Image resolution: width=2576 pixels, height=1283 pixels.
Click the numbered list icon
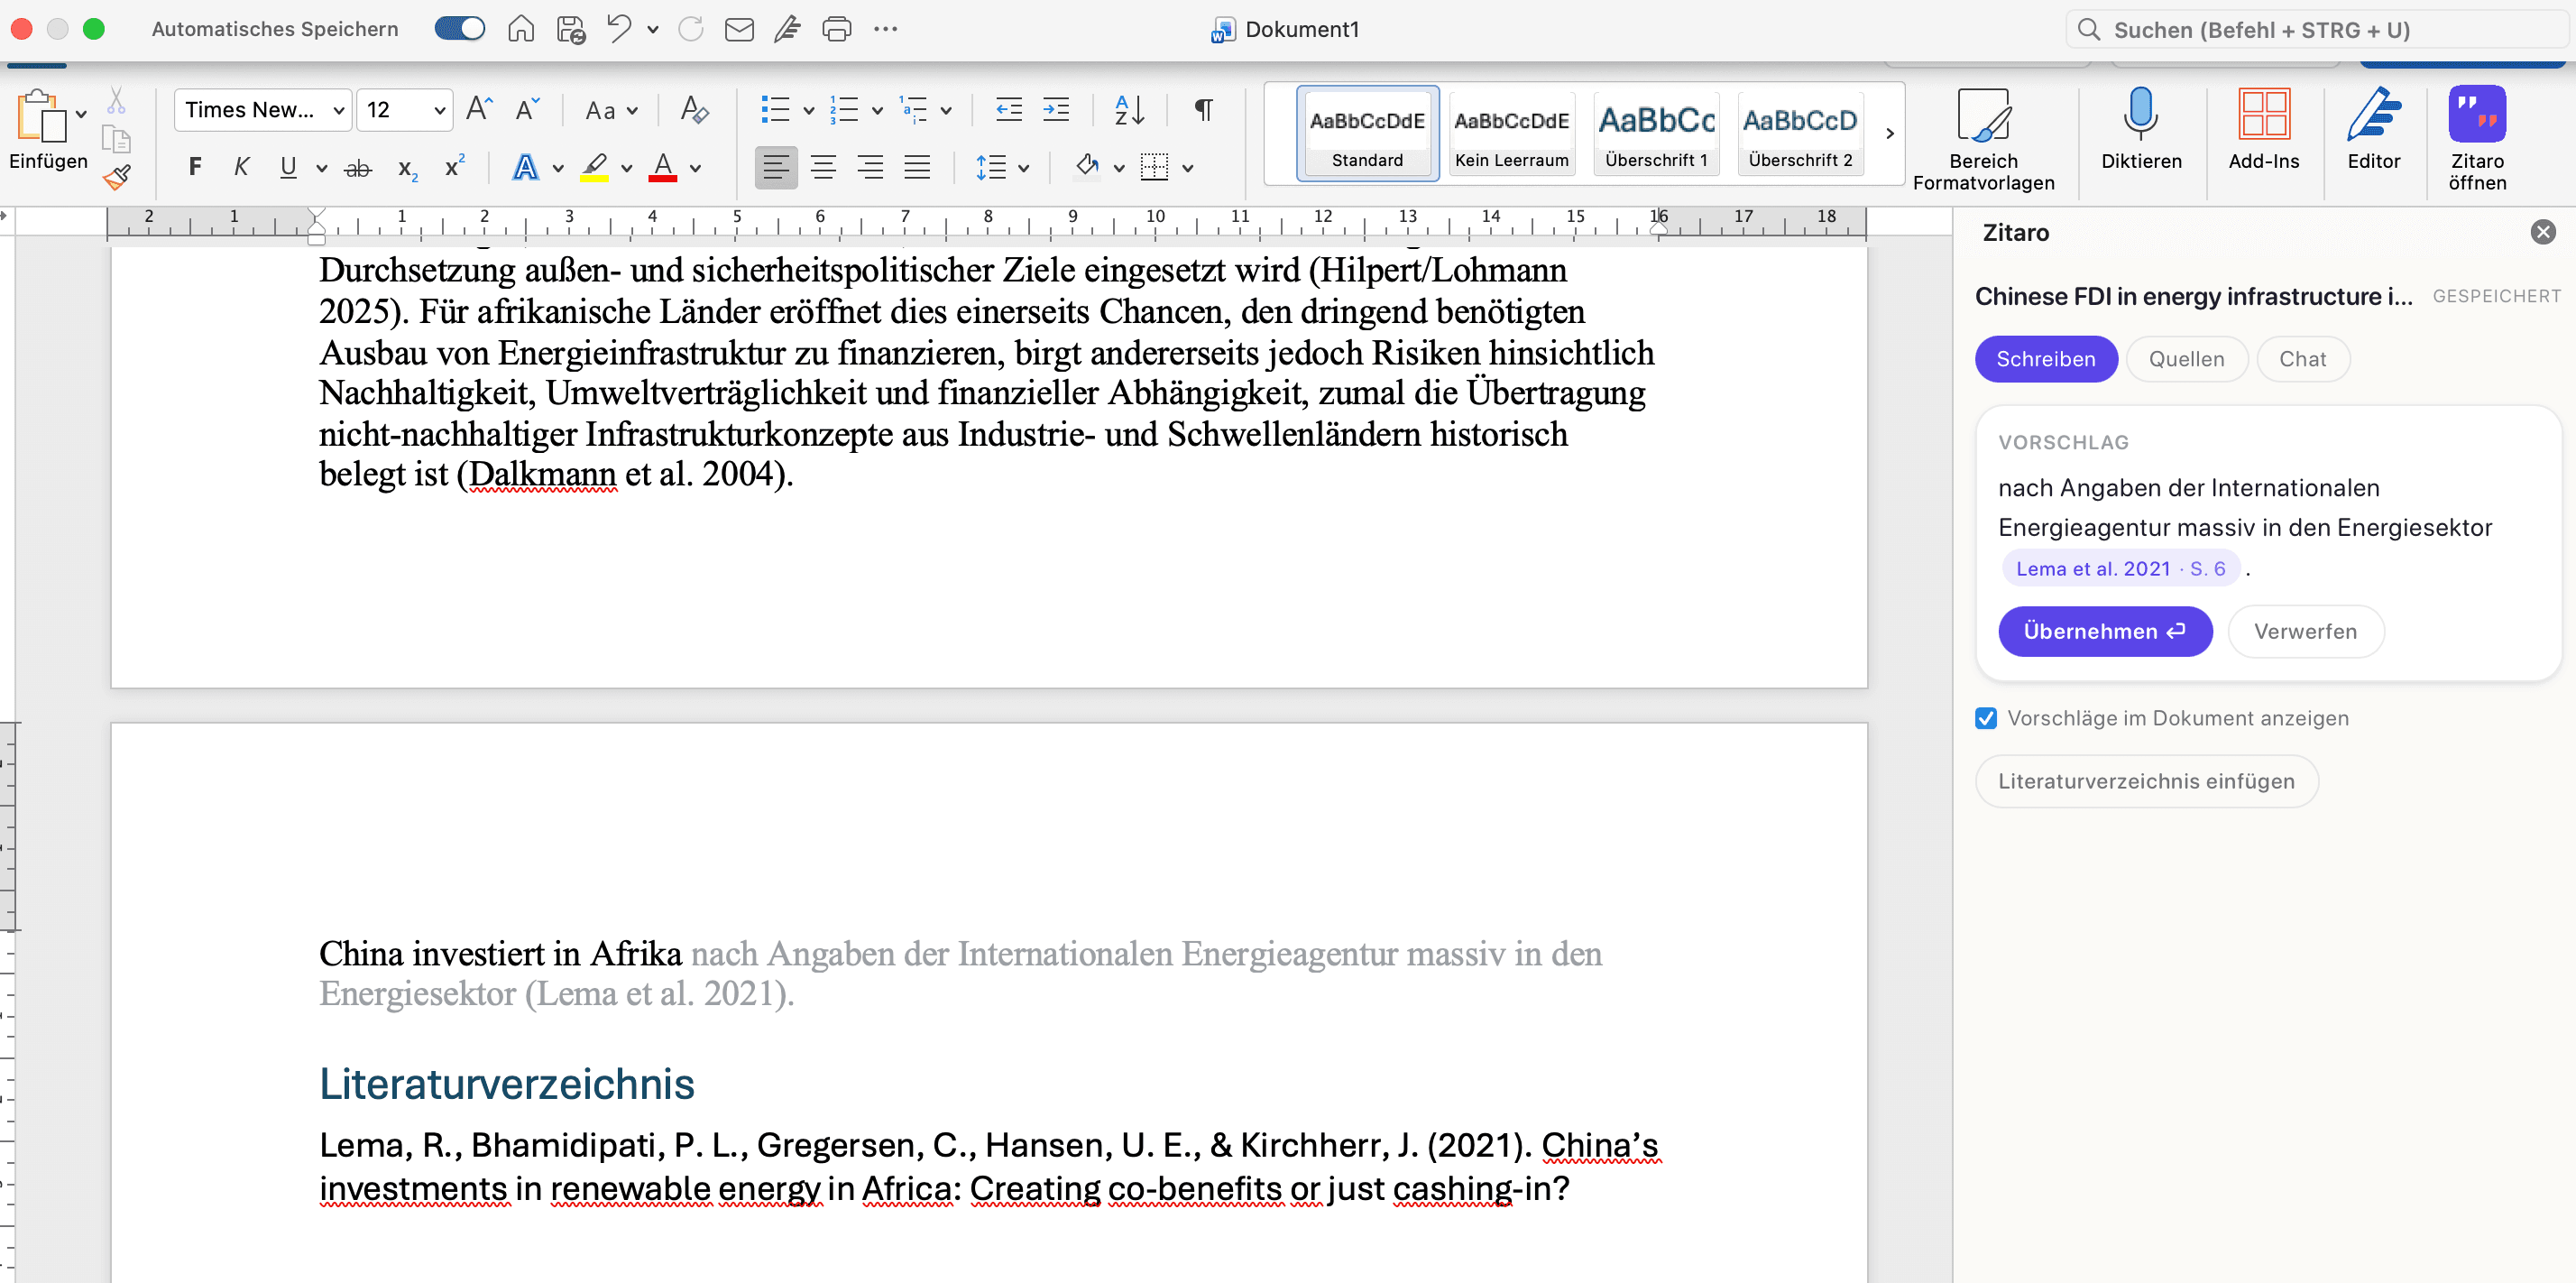(x=843, y=109)
